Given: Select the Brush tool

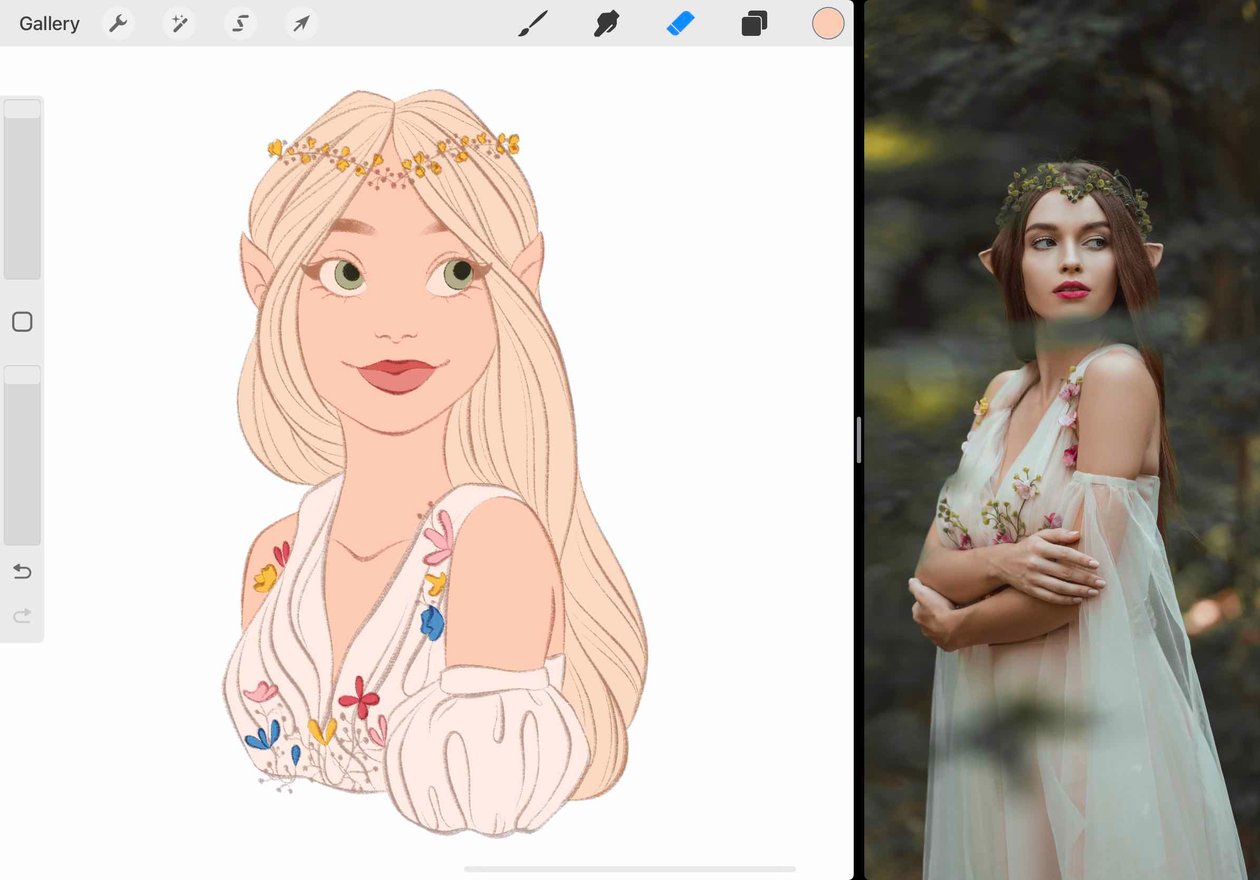Looking at the screenshot, I should click(533, 23).
